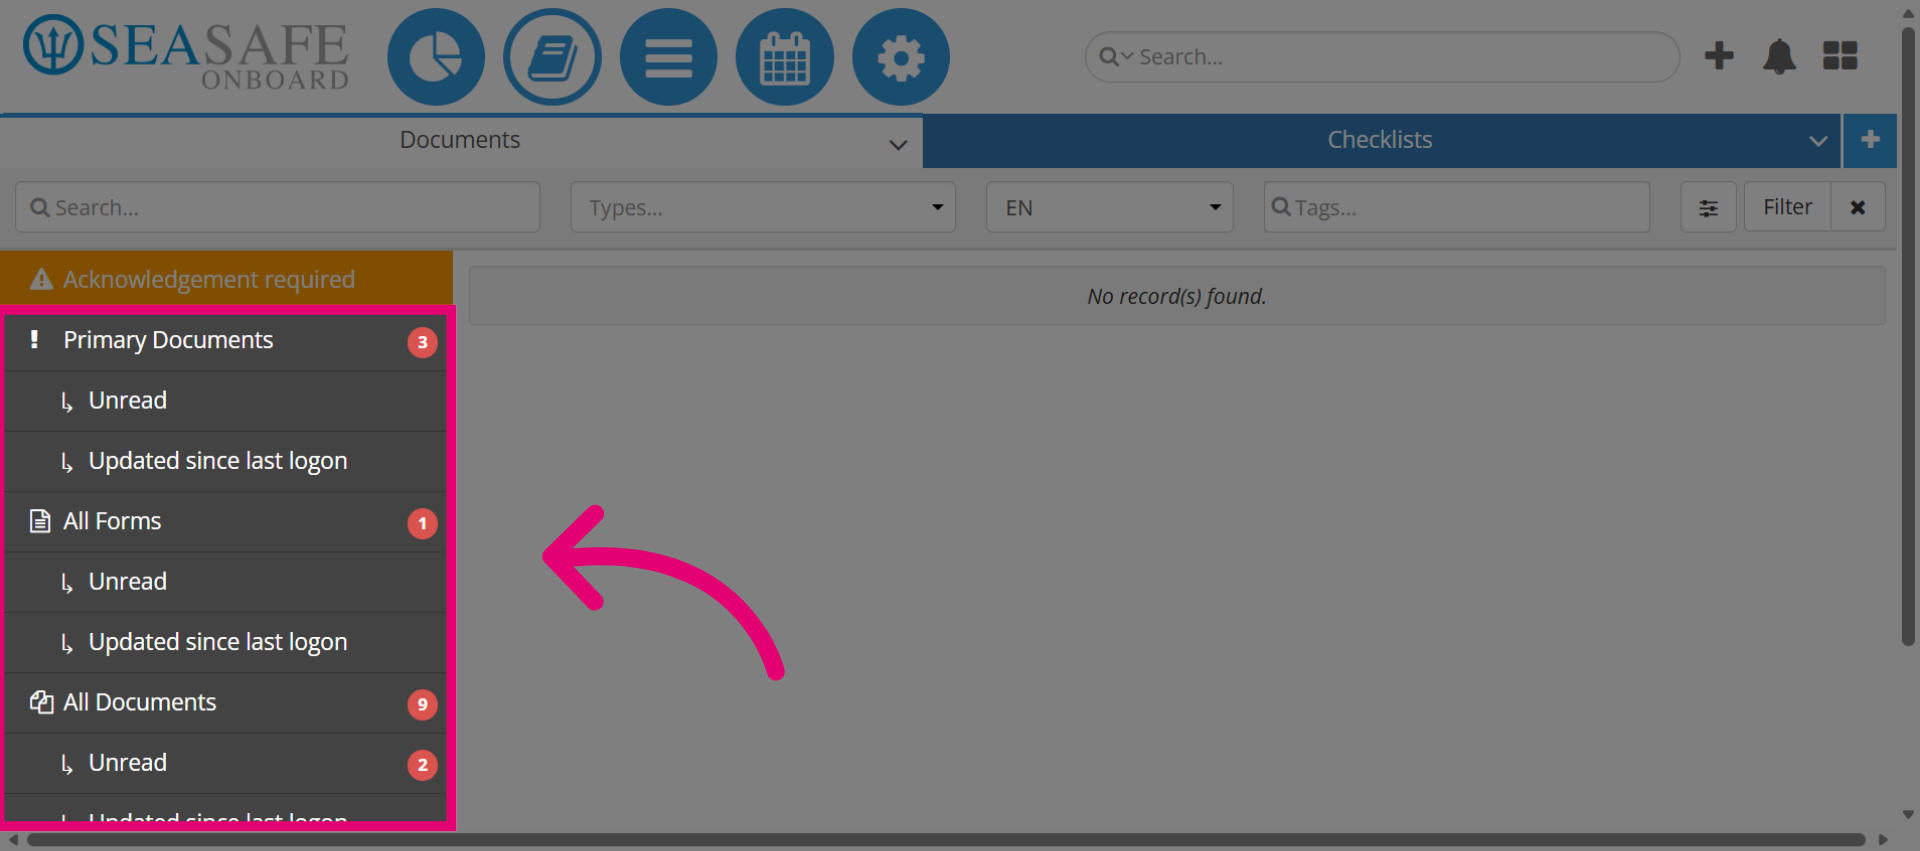Click the documents Search input field

point(278,207)
